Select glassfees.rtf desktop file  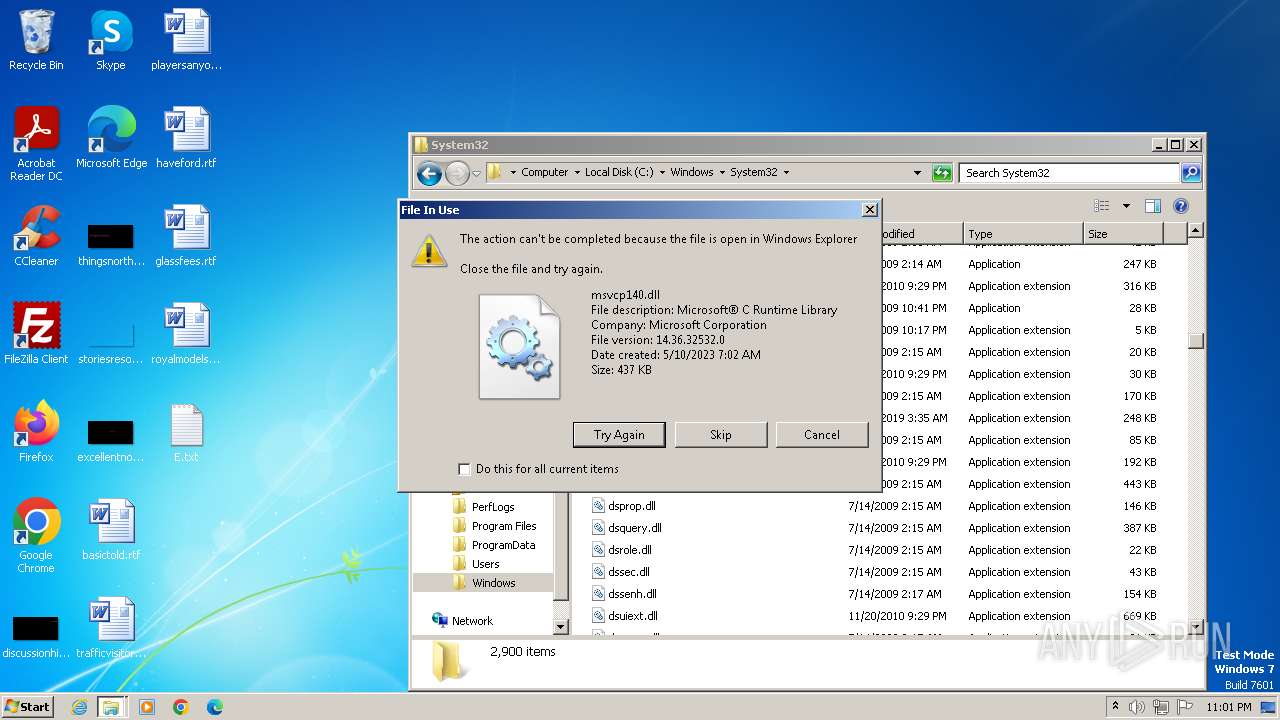(186, 236)
